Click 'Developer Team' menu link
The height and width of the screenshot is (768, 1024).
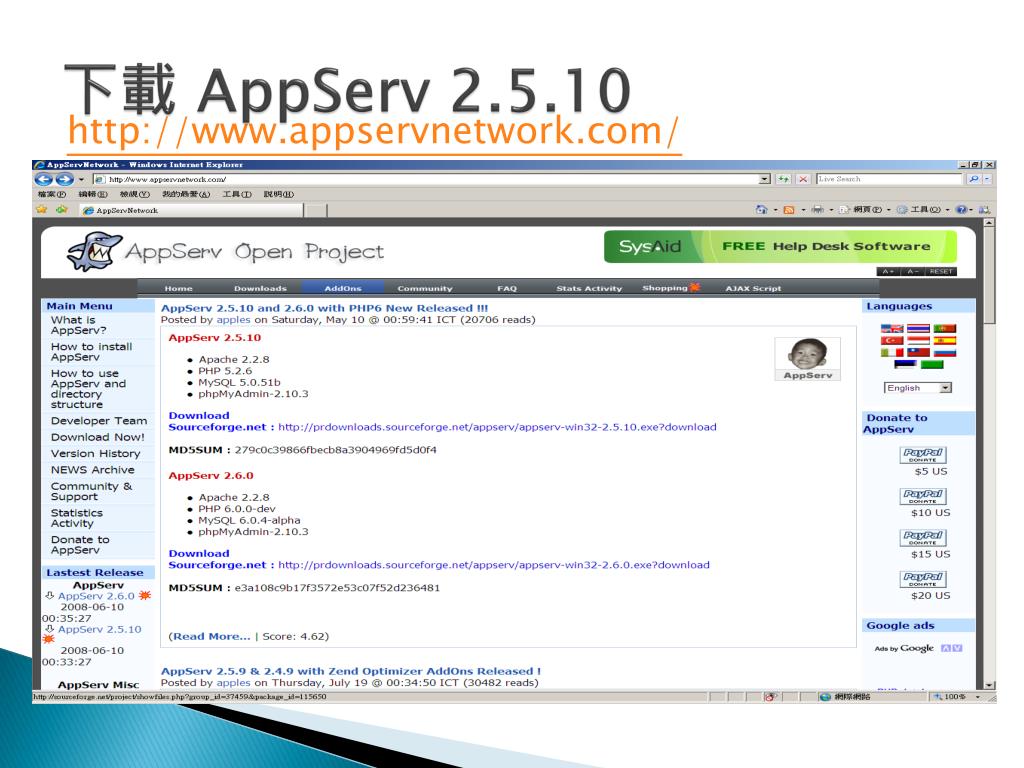pyautogui.click(x=99, y=421)
